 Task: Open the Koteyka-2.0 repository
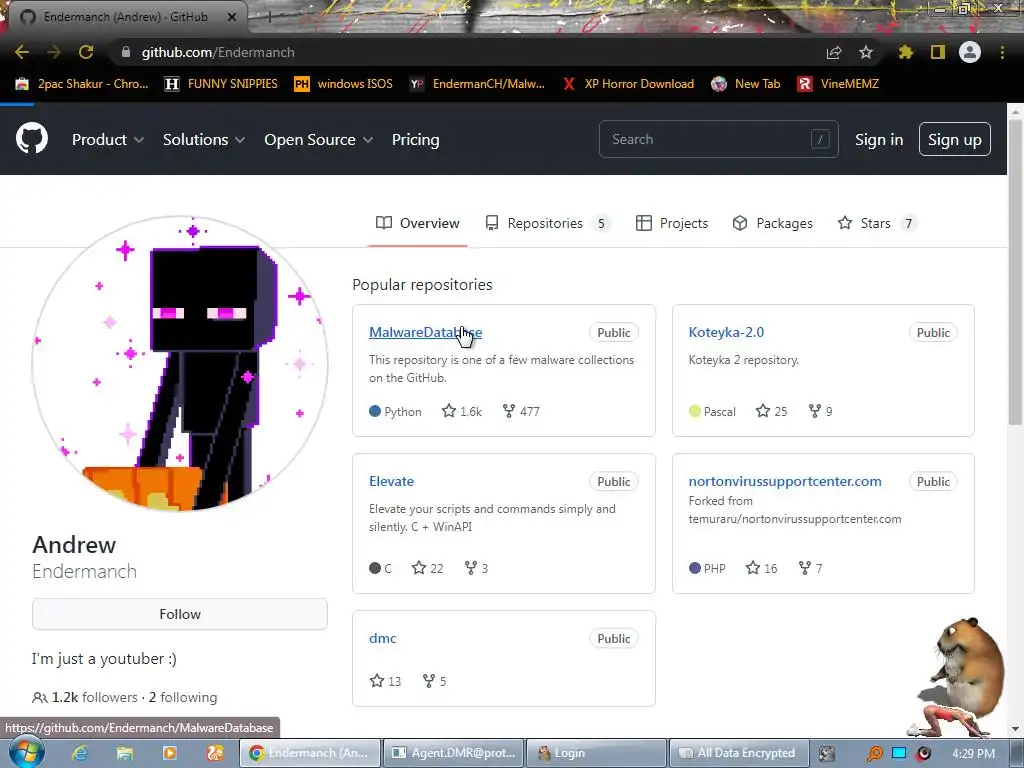pos(726,332)
